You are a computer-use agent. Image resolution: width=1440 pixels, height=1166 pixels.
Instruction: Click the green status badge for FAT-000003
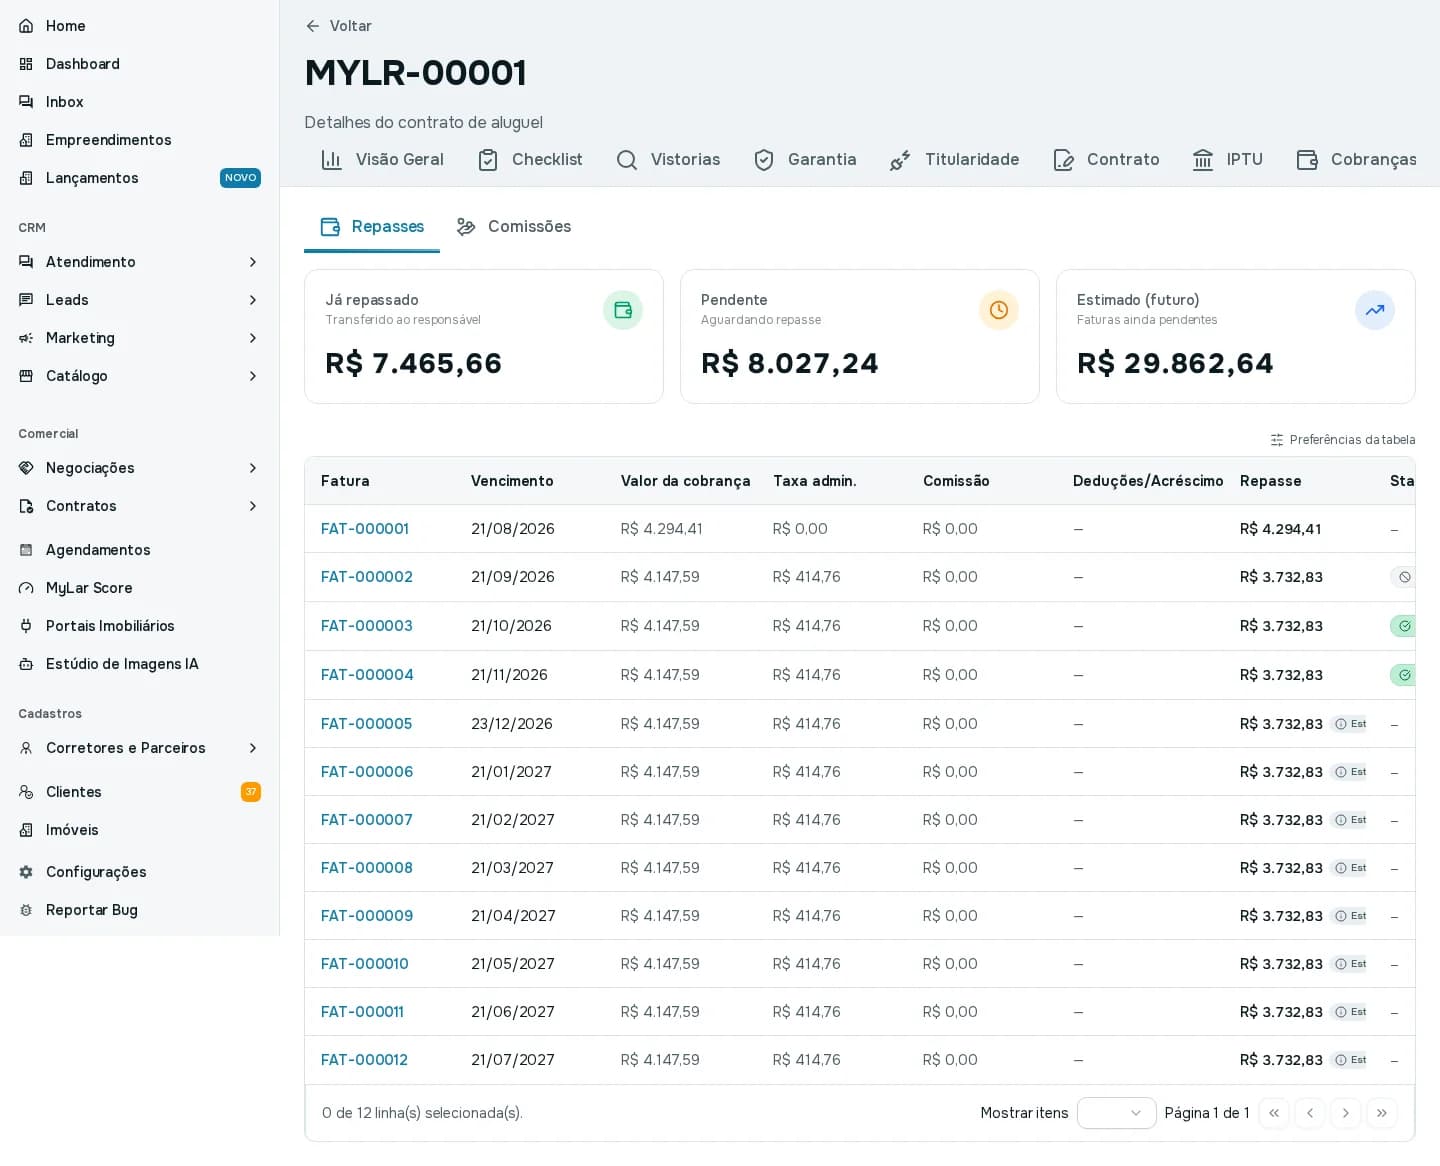(x=1403, y=626)
